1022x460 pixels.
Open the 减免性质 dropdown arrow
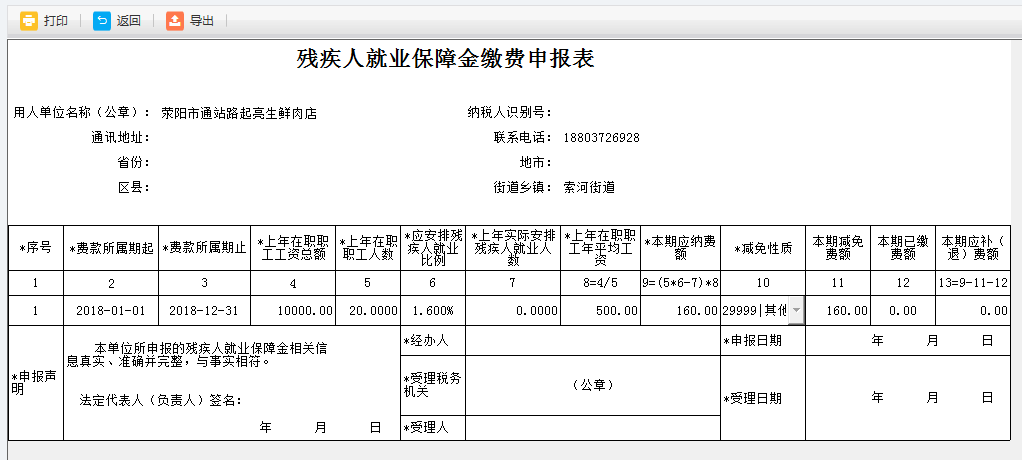[795, 311]
